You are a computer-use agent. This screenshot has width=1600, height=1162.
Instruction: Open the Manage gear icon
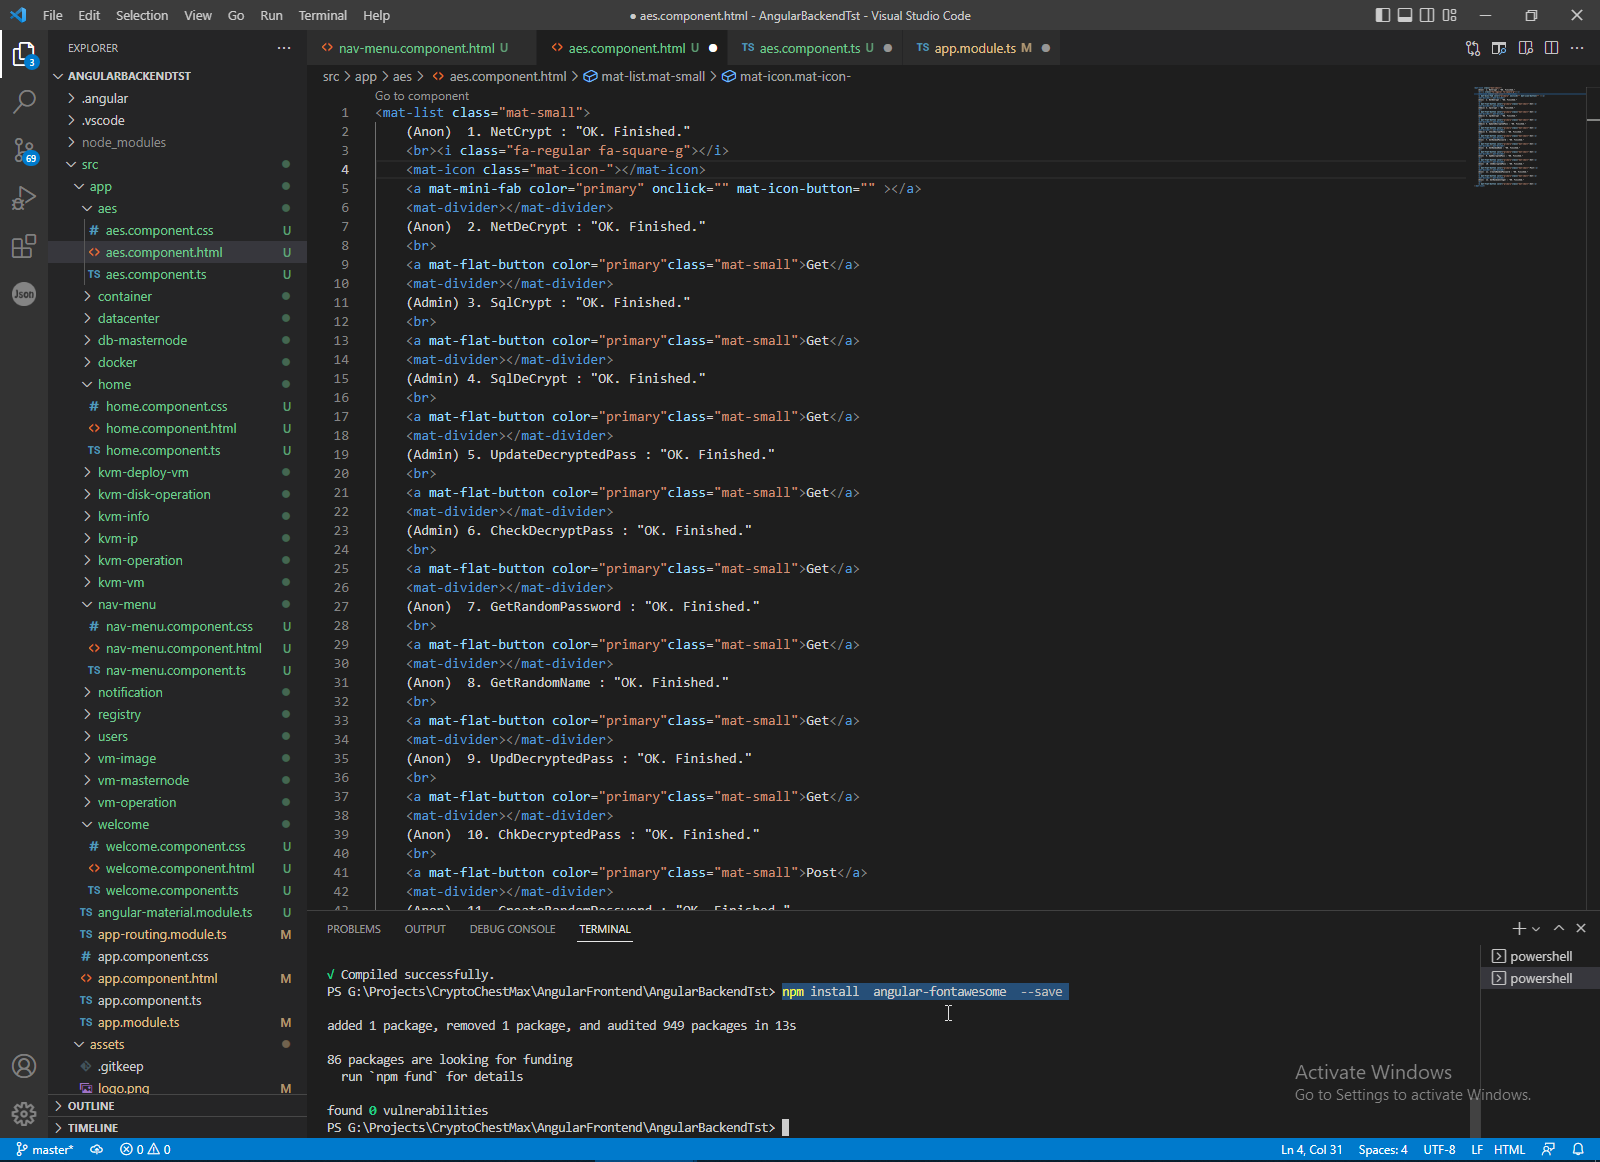(24, 1113)
